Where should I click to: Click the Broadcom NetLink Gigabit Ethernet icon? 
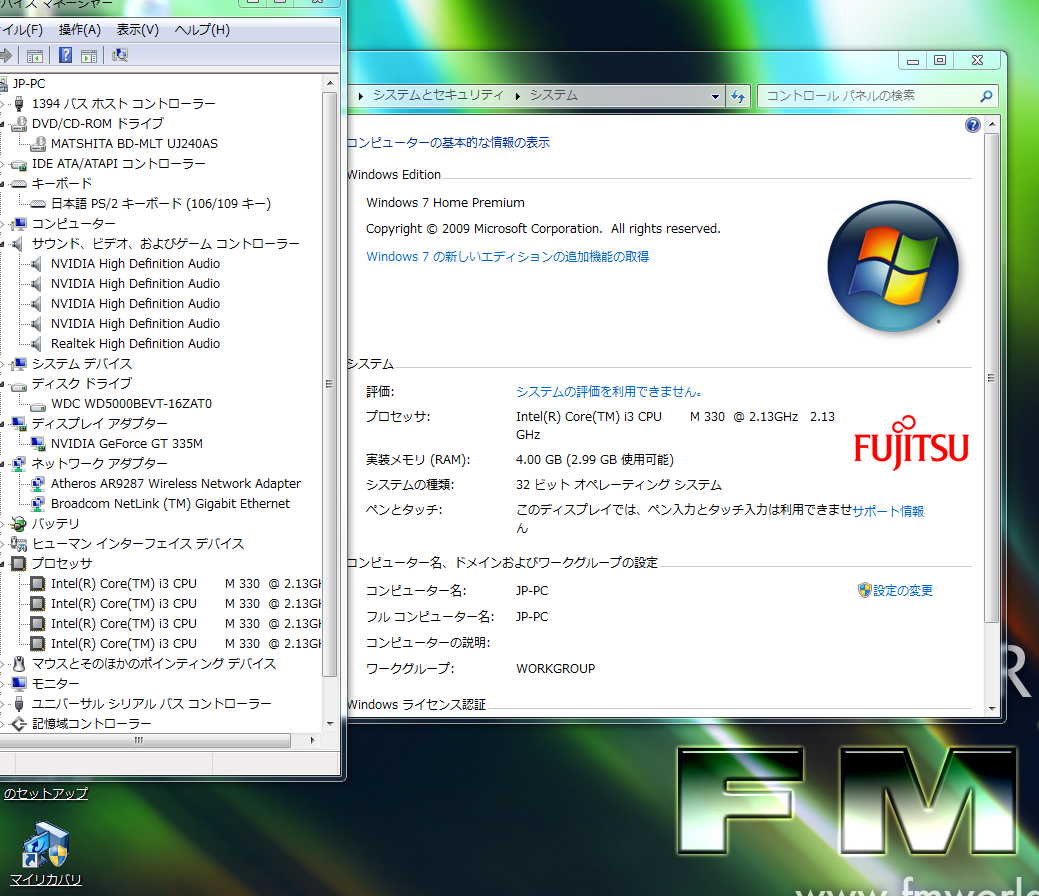click(x=38, y=504)
